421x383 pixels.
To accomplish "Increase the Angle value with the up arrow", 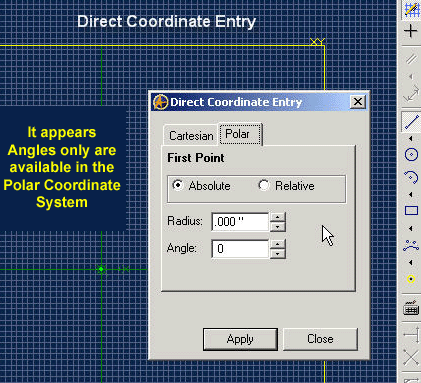I will (x=278, y=244).
